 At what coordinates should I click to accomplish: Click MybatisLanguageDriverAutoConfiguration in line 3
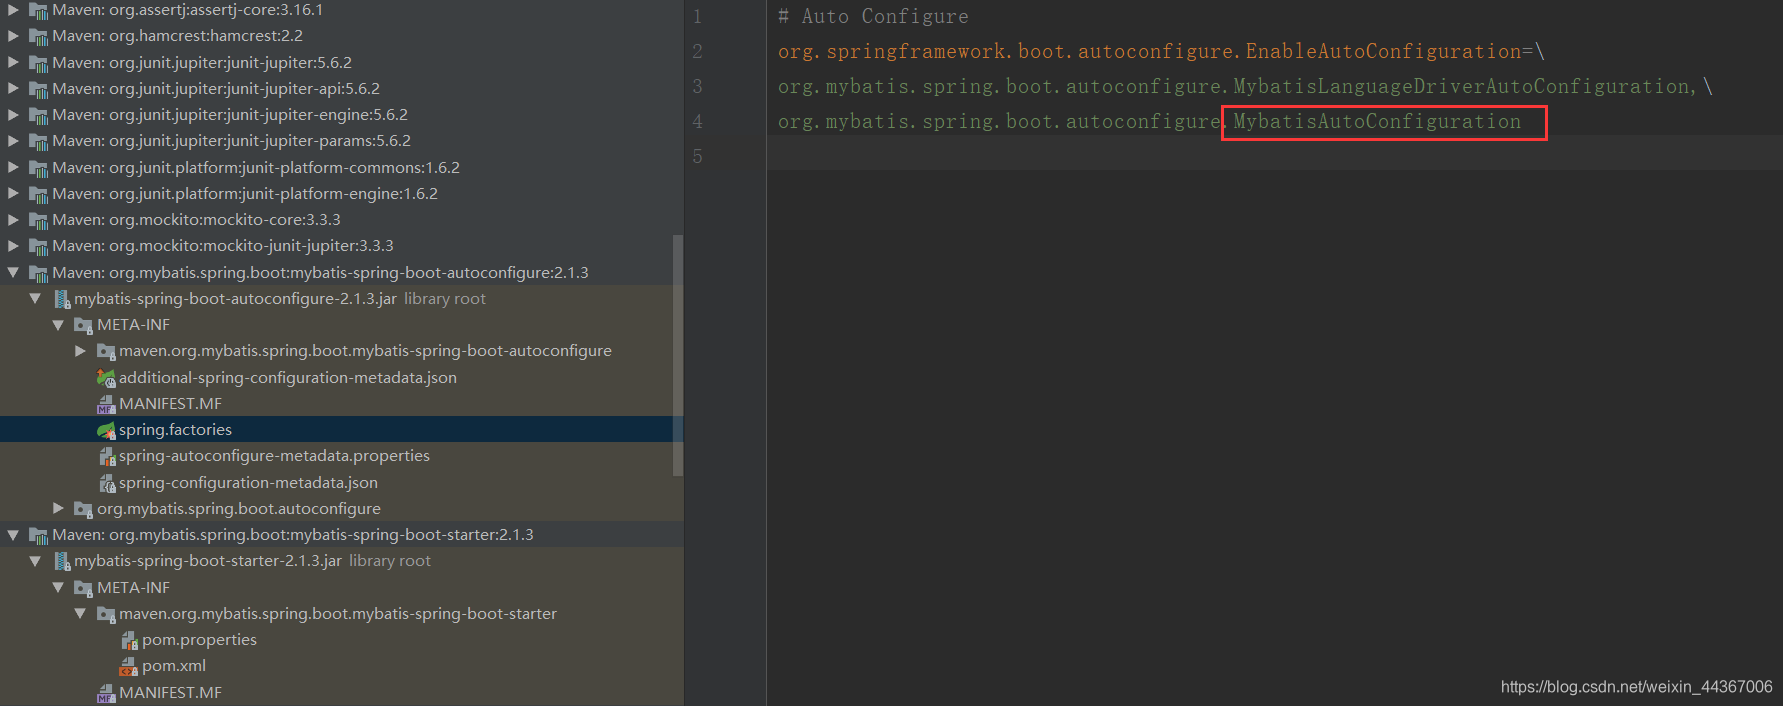tap(1461, 86)
